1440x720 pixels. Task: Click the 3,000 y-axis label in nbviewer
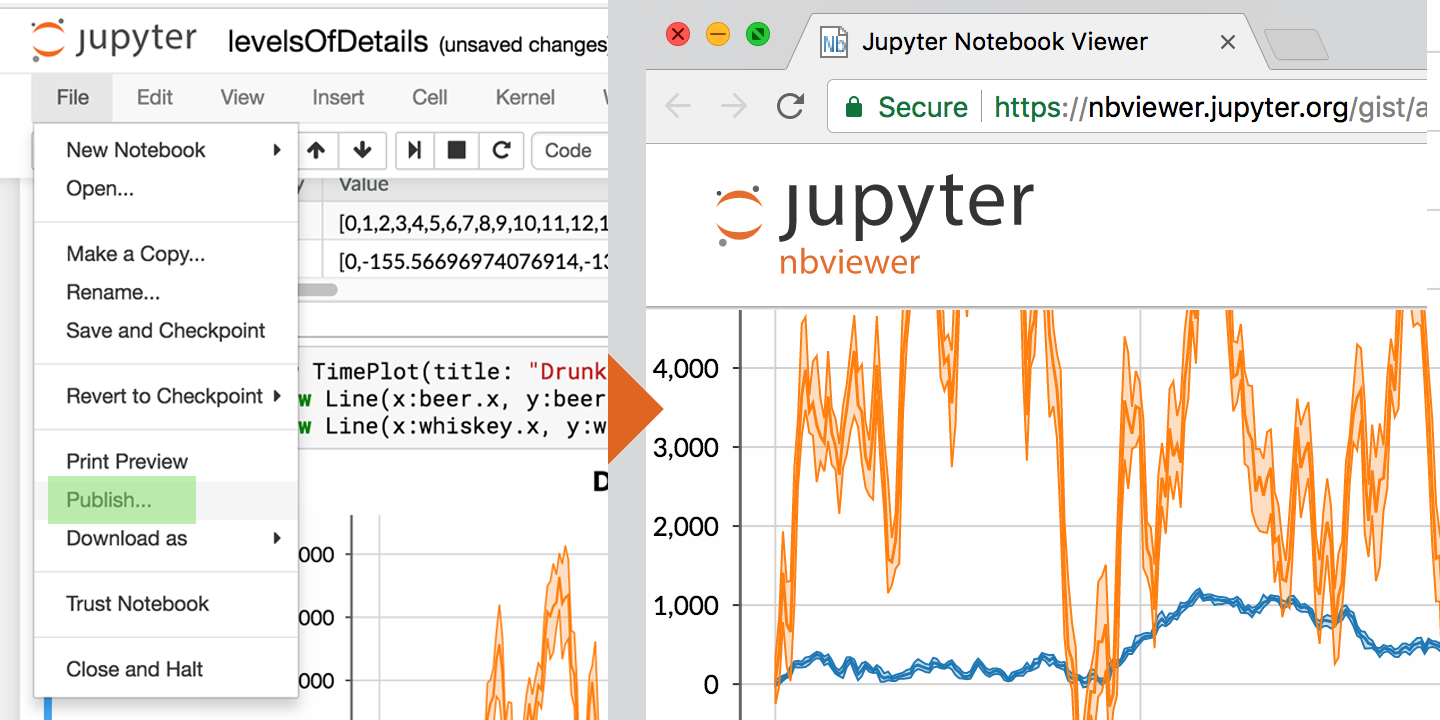(685, 448)
